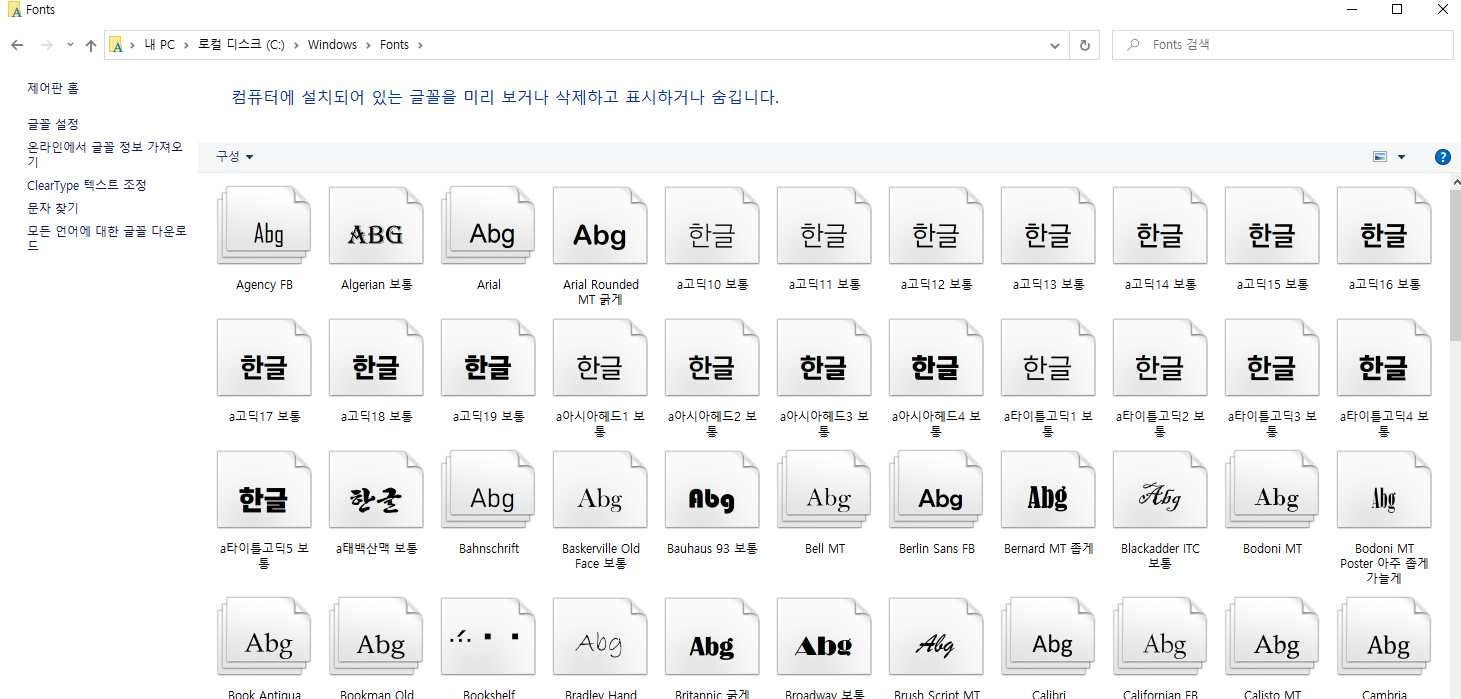Select the Bell MT font icon
Image resolution: width=1461 pixels, height=699 pixels.
[824, 490]
